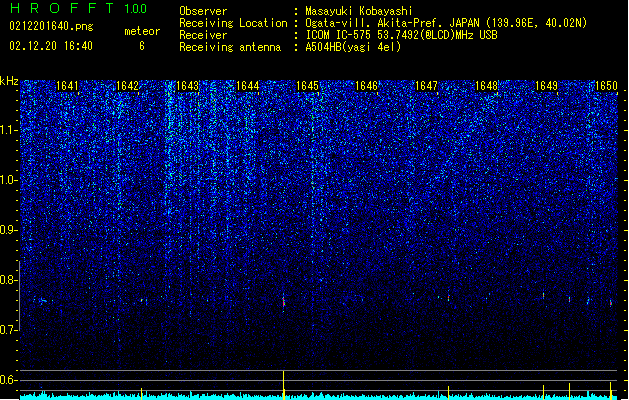Image resolution: width=629 pixels, height=400 pixels.
Task: Click the 1650 time axis label
Action: (x=606, y=86)
